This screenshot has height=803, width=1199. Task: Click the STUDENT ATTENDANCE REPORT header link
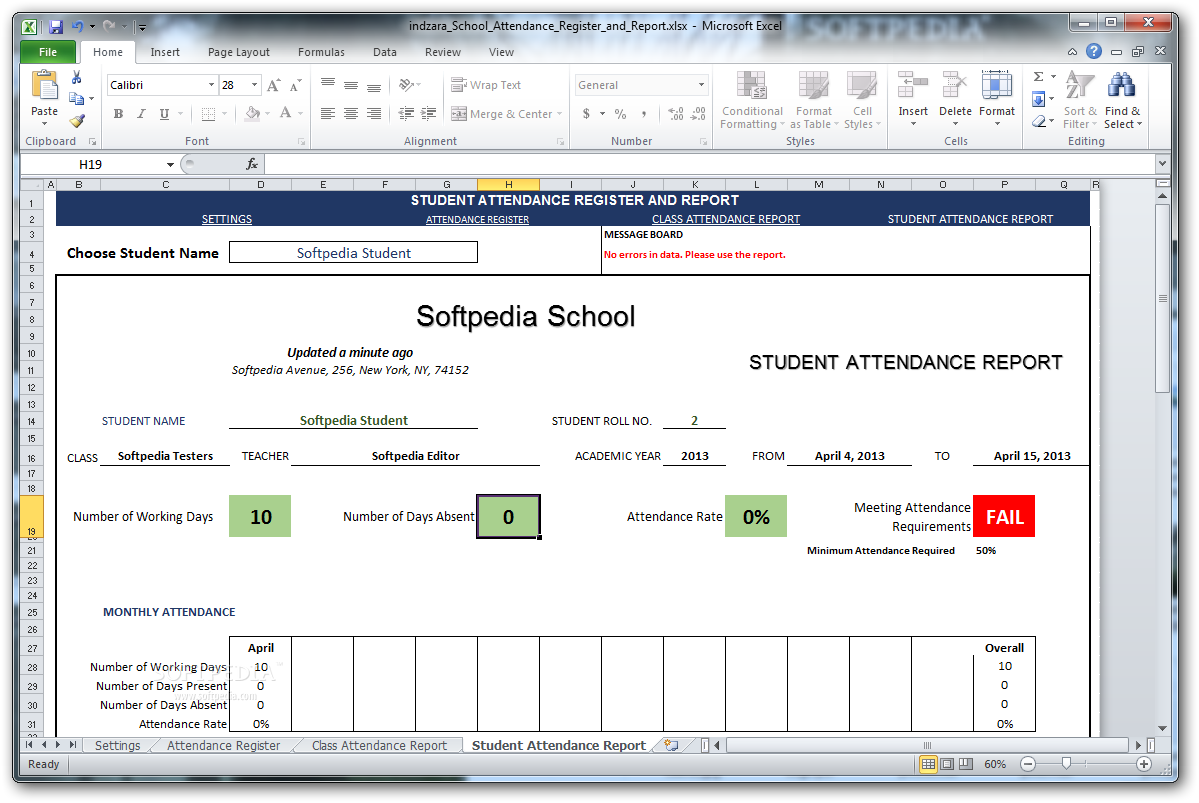tap(970, 219)
